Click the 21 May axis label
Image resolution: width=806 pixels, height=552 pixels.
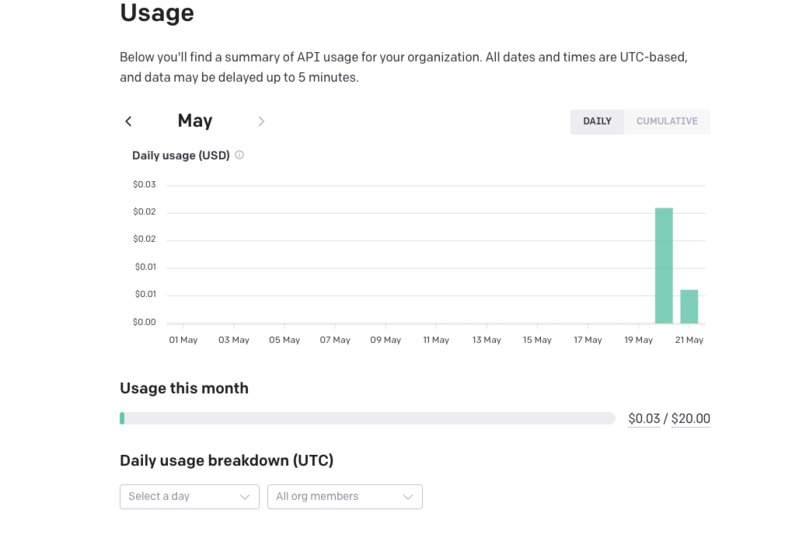(689, 340)
